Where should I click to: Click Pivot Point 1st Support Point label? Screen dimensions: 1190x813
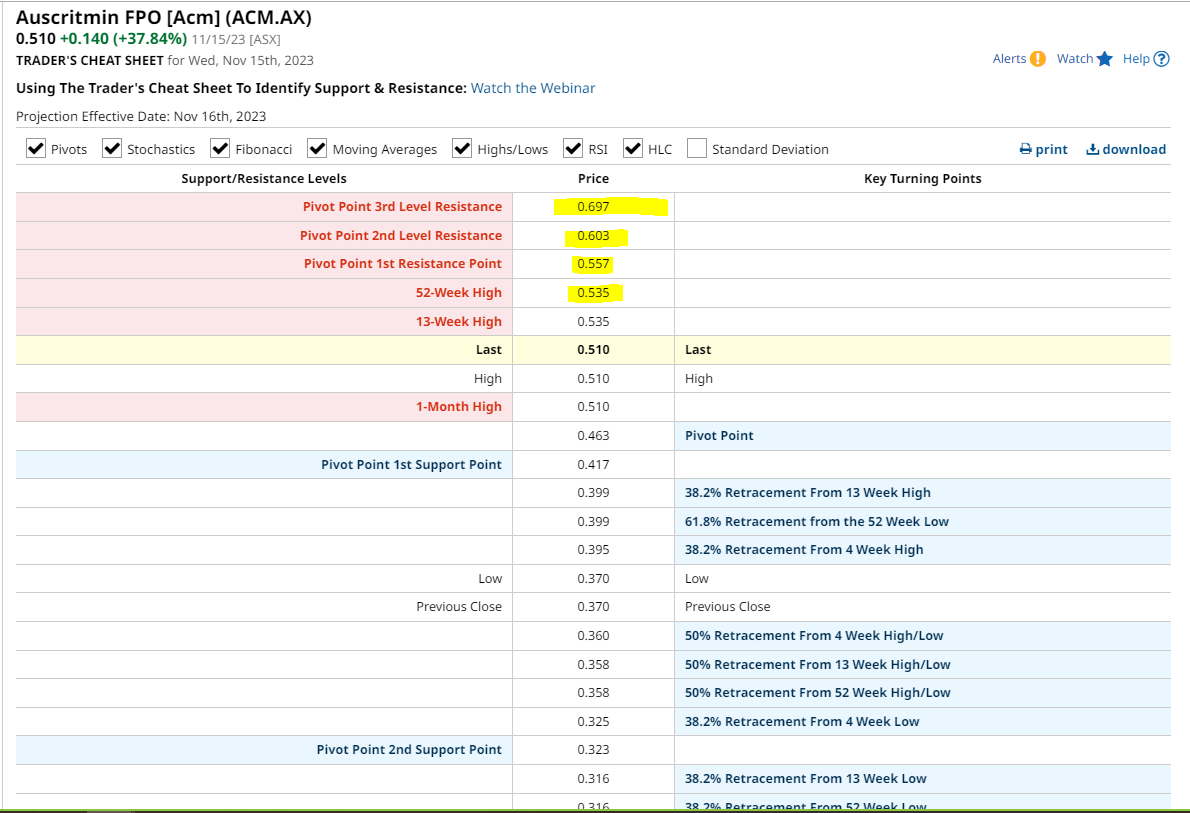coord(411,465)
